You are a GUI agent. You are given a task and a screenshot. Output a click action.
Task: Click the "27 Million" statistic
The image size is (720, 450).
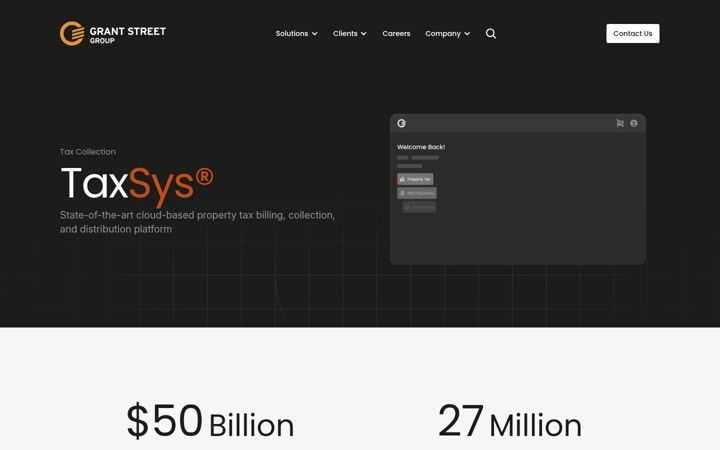tap(510, 421)
